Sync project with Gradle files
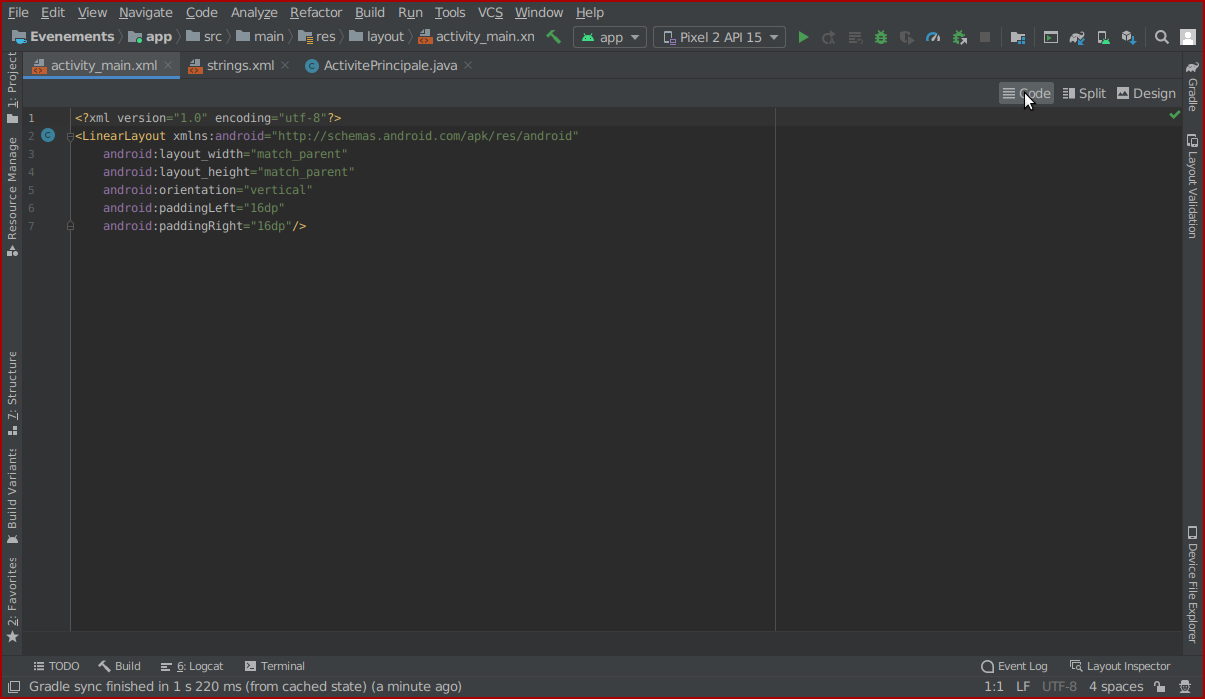Image resolution: width=1205 pixels, height=699 pixels. pyautogui.click(x=1077, y=37)
